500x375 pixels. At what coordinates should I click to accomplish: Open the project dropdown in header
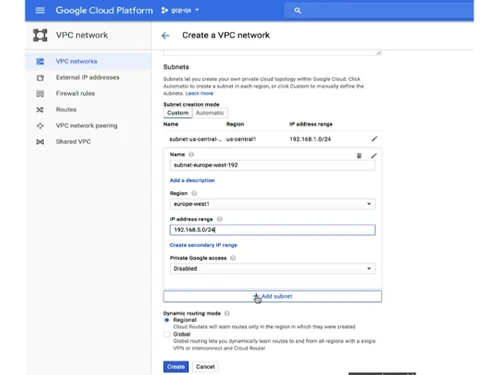tap(180, 10)
